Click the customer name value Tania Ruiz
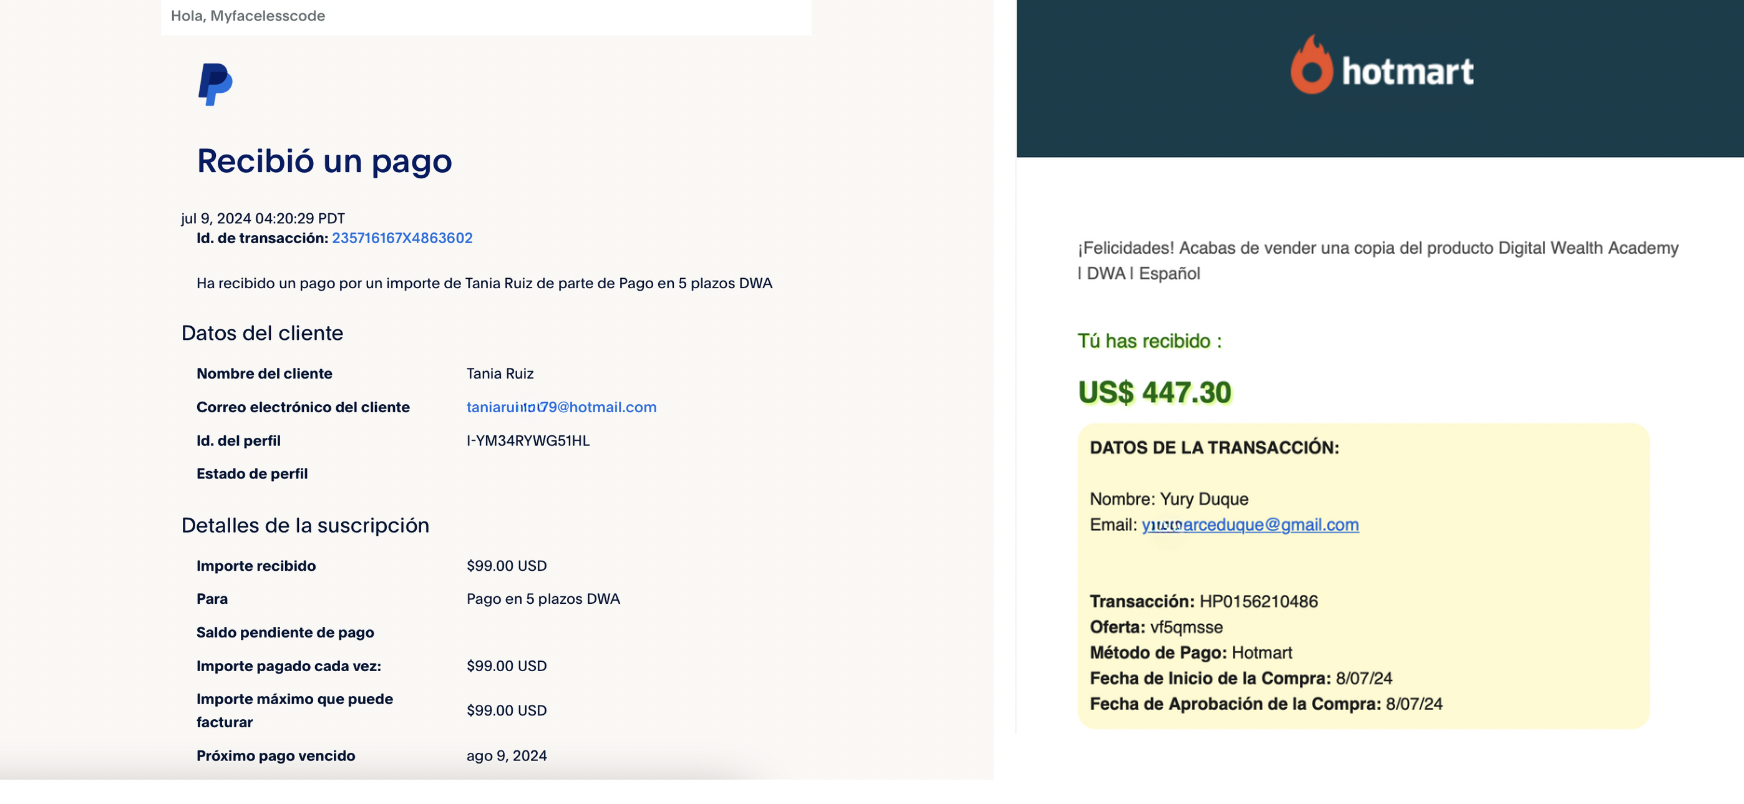 (x=500, y=374)
